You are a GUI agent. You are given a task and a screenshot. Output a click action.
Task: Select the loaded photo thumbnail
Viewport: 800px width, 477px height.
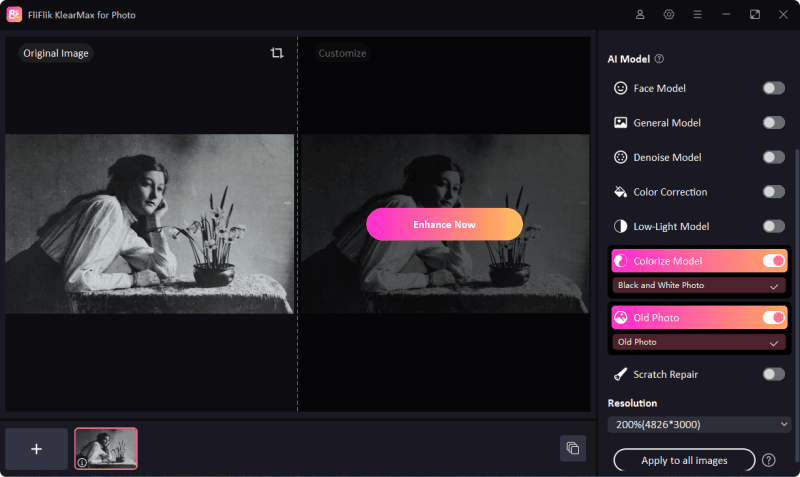106,449
